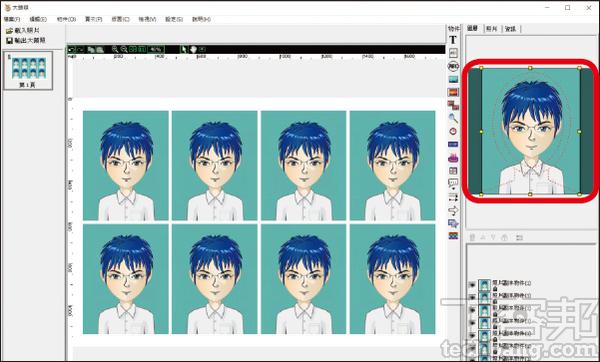Insert a clock object
The height and width of the screenshot is (362, 600).
[453, 131]
